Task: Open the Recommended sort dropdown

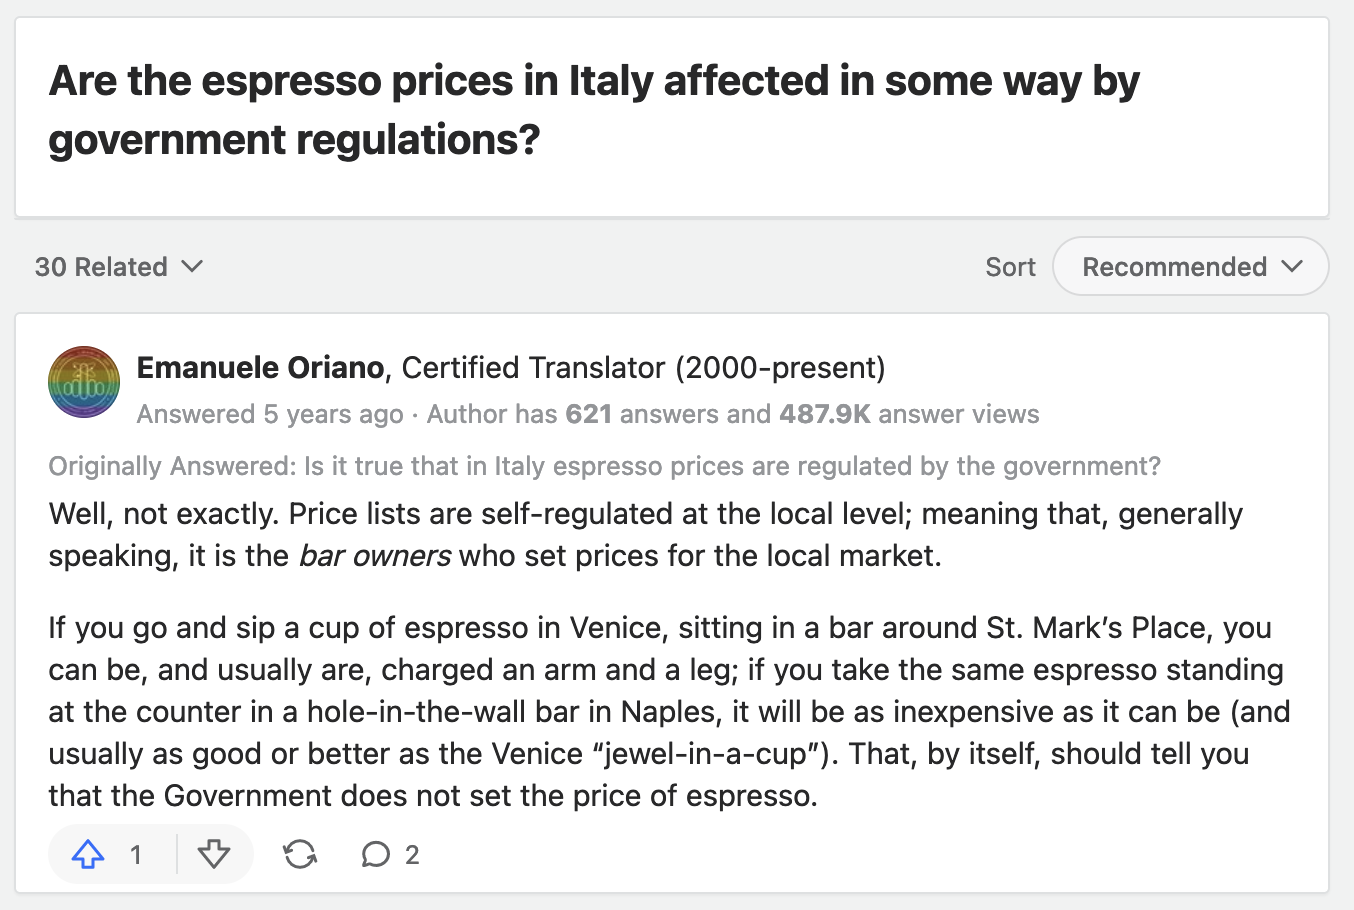Action: (x=1190, y=267)
